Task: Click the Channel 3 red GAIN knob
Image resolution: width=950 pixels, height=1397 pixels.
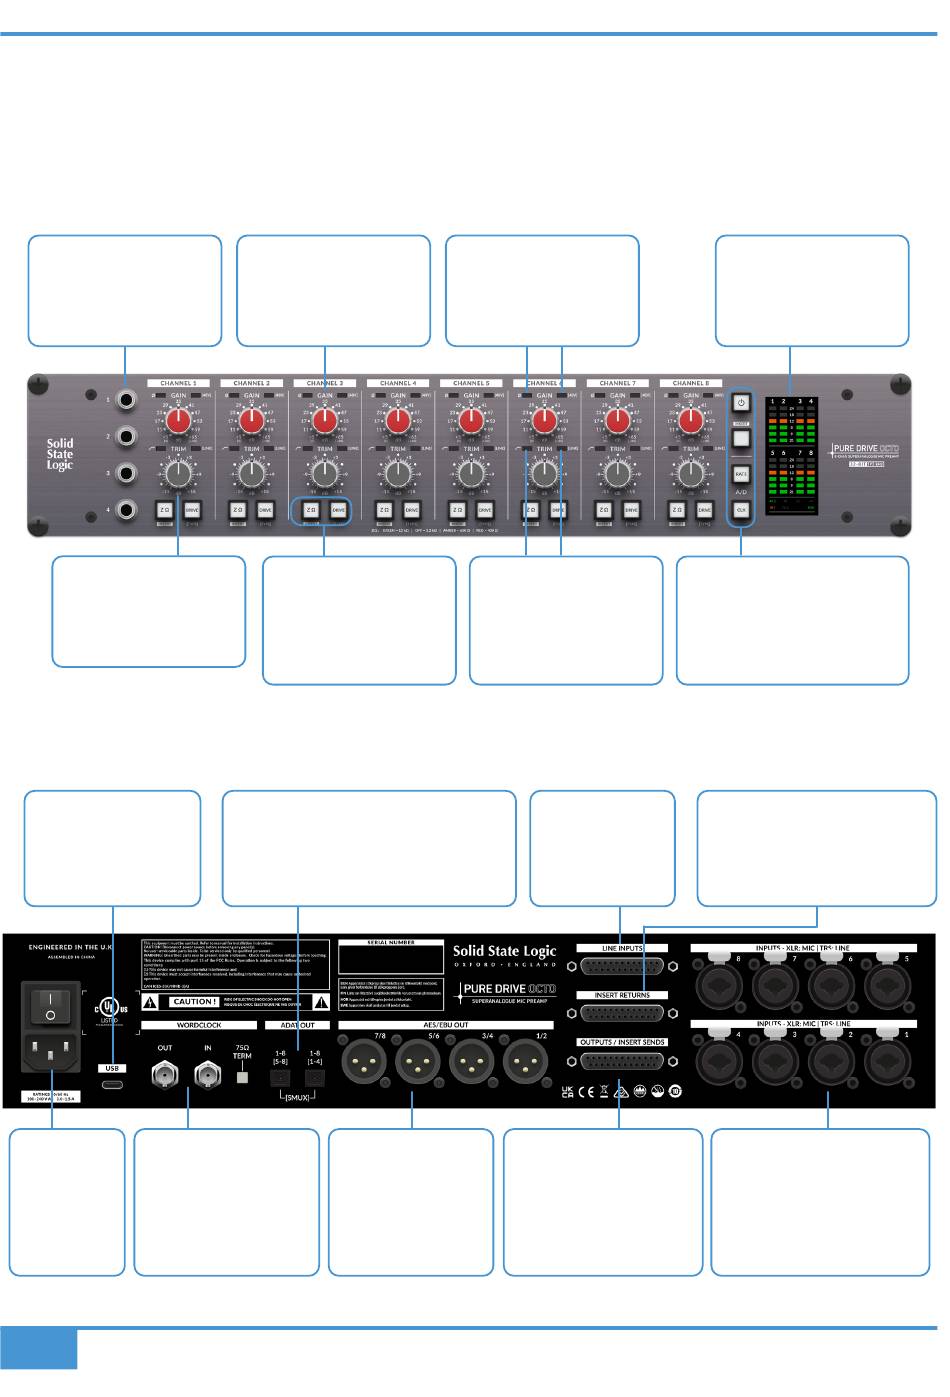Action: [324, 422]
